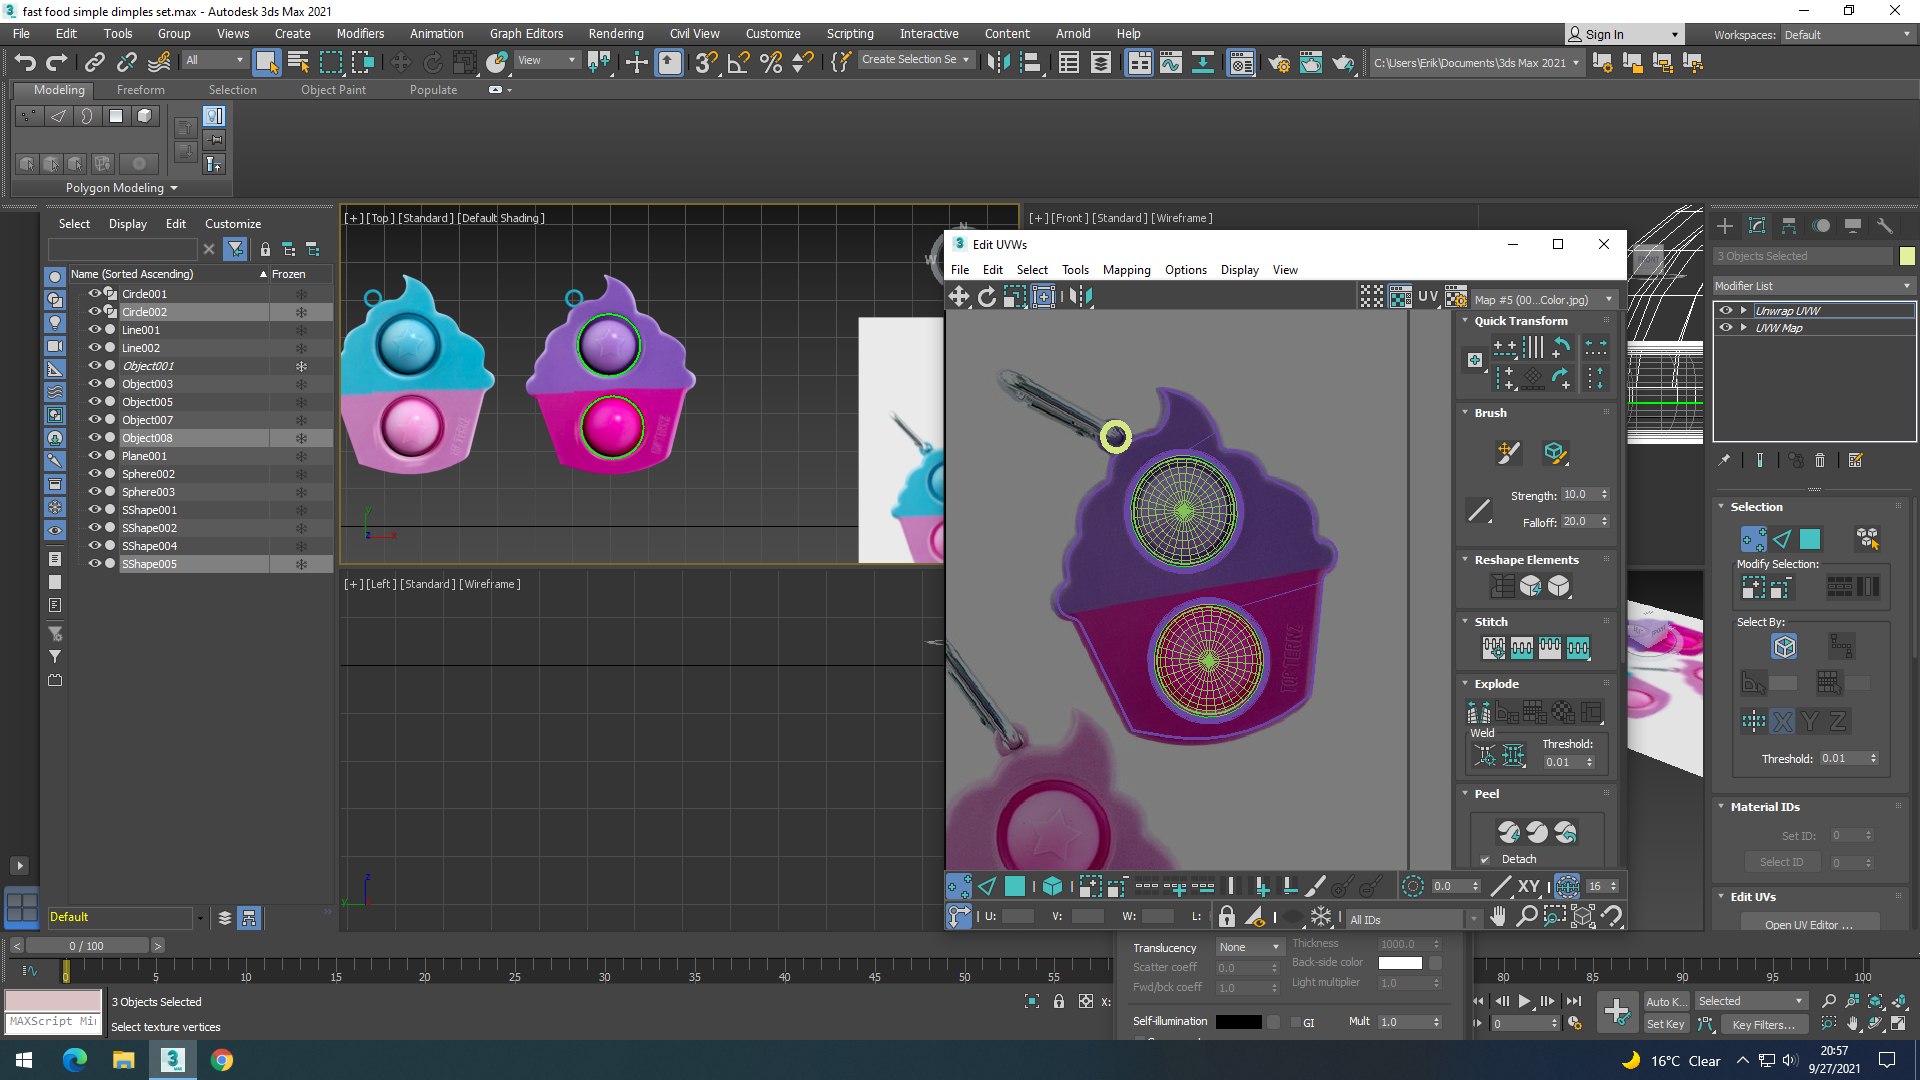Viewport: 1920px width, 1080px height.
Task: Open the Customize menu in Scene Explorer
Action: coord(233,224)
